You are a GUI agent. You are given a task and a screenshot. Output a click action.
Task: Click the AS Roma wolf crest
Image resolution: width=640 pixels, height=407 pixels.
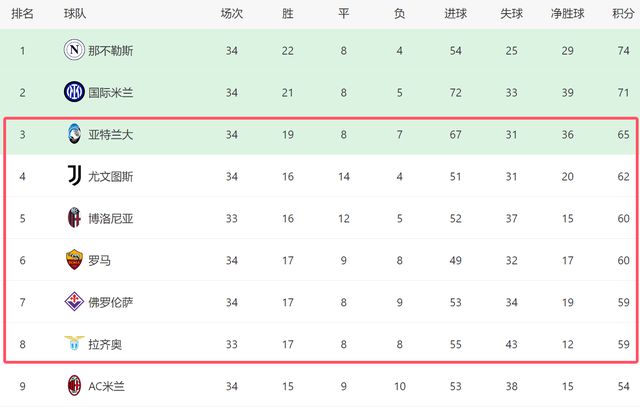74,260
